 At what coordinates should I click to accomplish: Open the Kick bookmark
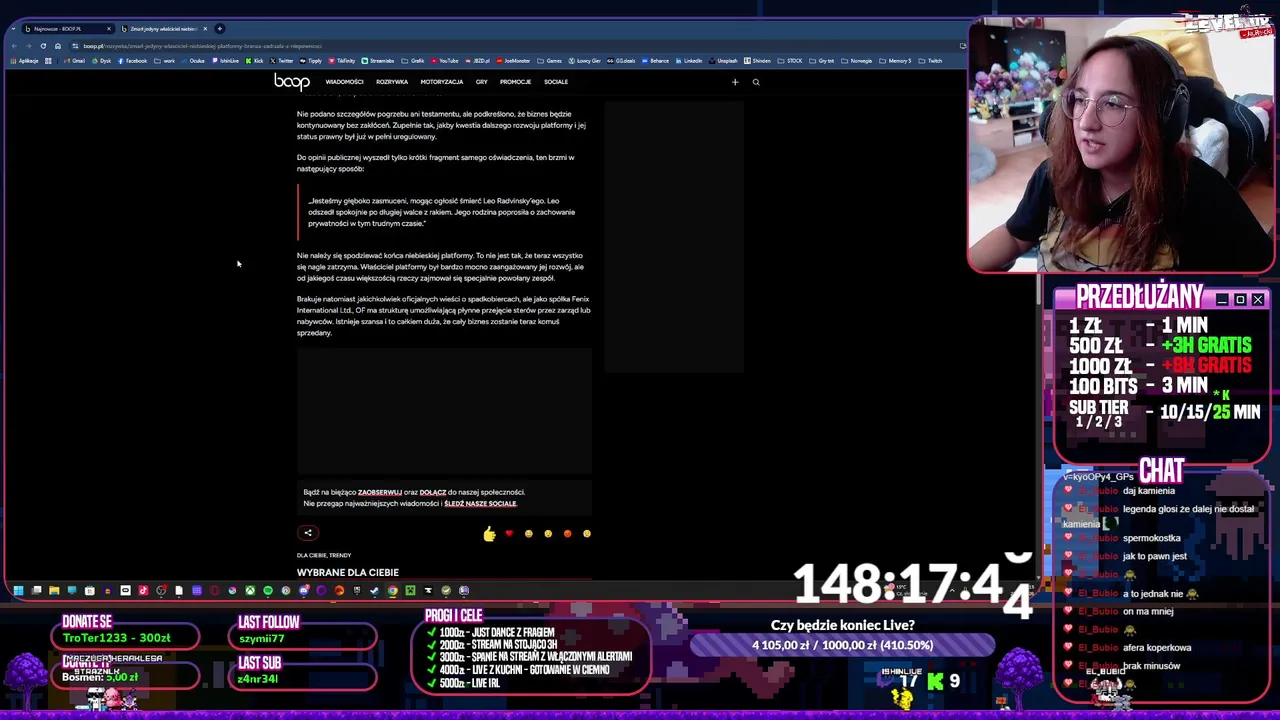[x=254, y=61]
